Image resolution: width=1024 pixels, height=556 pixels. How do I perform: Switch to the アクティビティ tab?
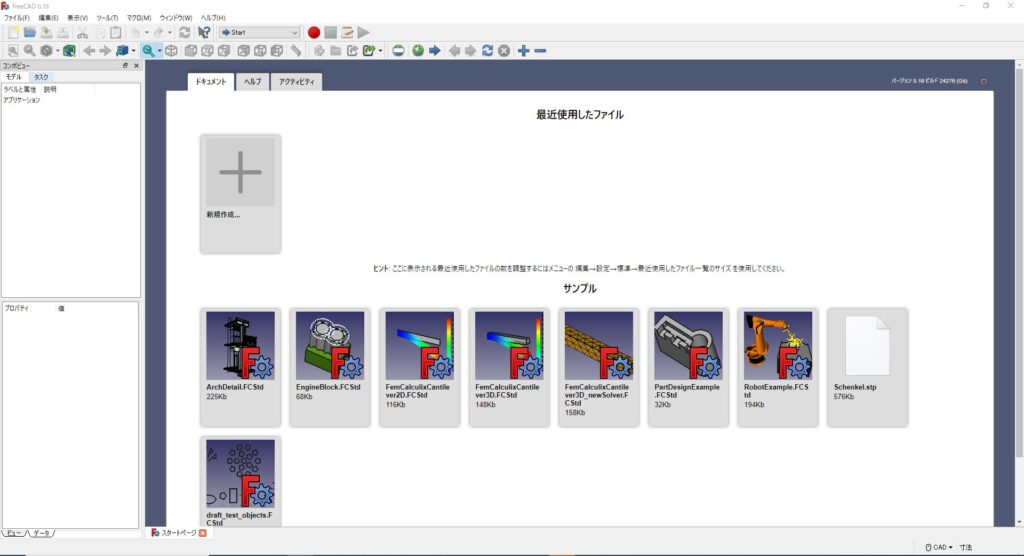(296, 82)
